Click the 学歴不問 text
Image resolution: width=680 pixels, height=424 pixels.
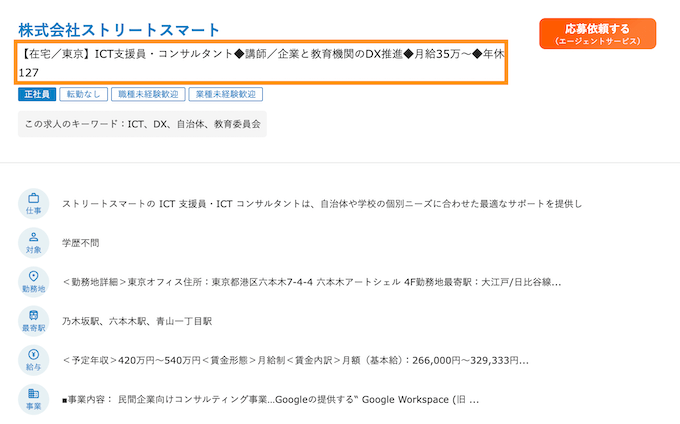(81, 243)
